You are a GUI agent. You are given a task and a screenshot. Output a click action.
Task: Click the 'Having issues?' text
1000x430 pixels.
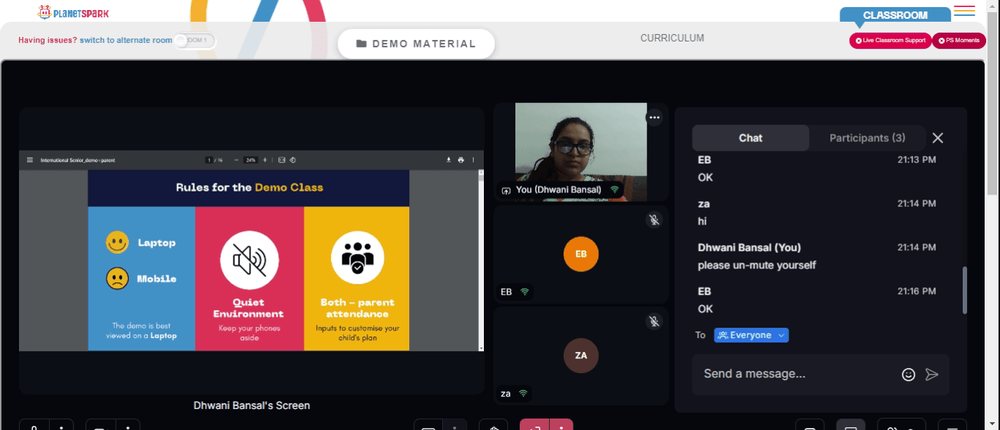[x=47, y=40]
